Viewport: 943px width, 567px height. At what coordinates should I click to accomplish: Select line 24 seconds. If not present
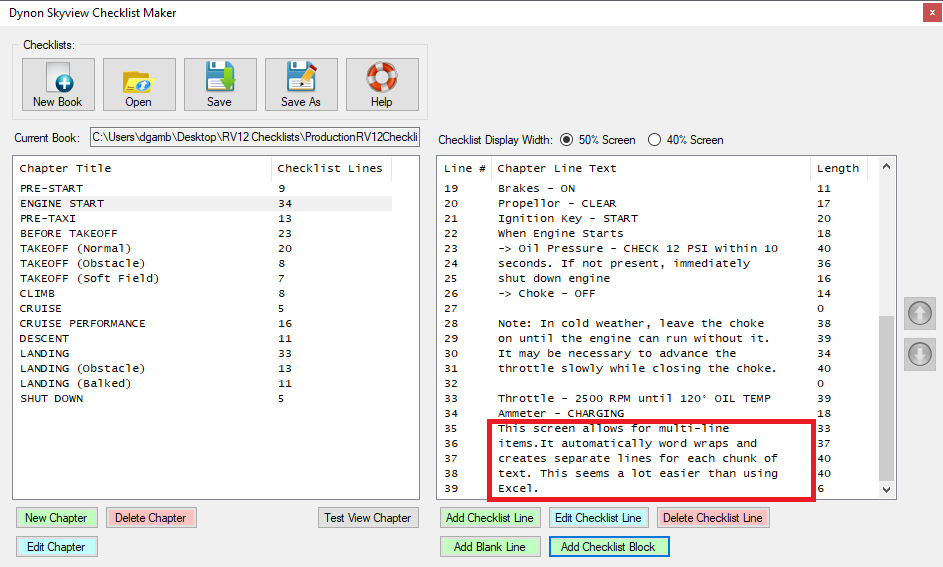[x=655, y=263]
